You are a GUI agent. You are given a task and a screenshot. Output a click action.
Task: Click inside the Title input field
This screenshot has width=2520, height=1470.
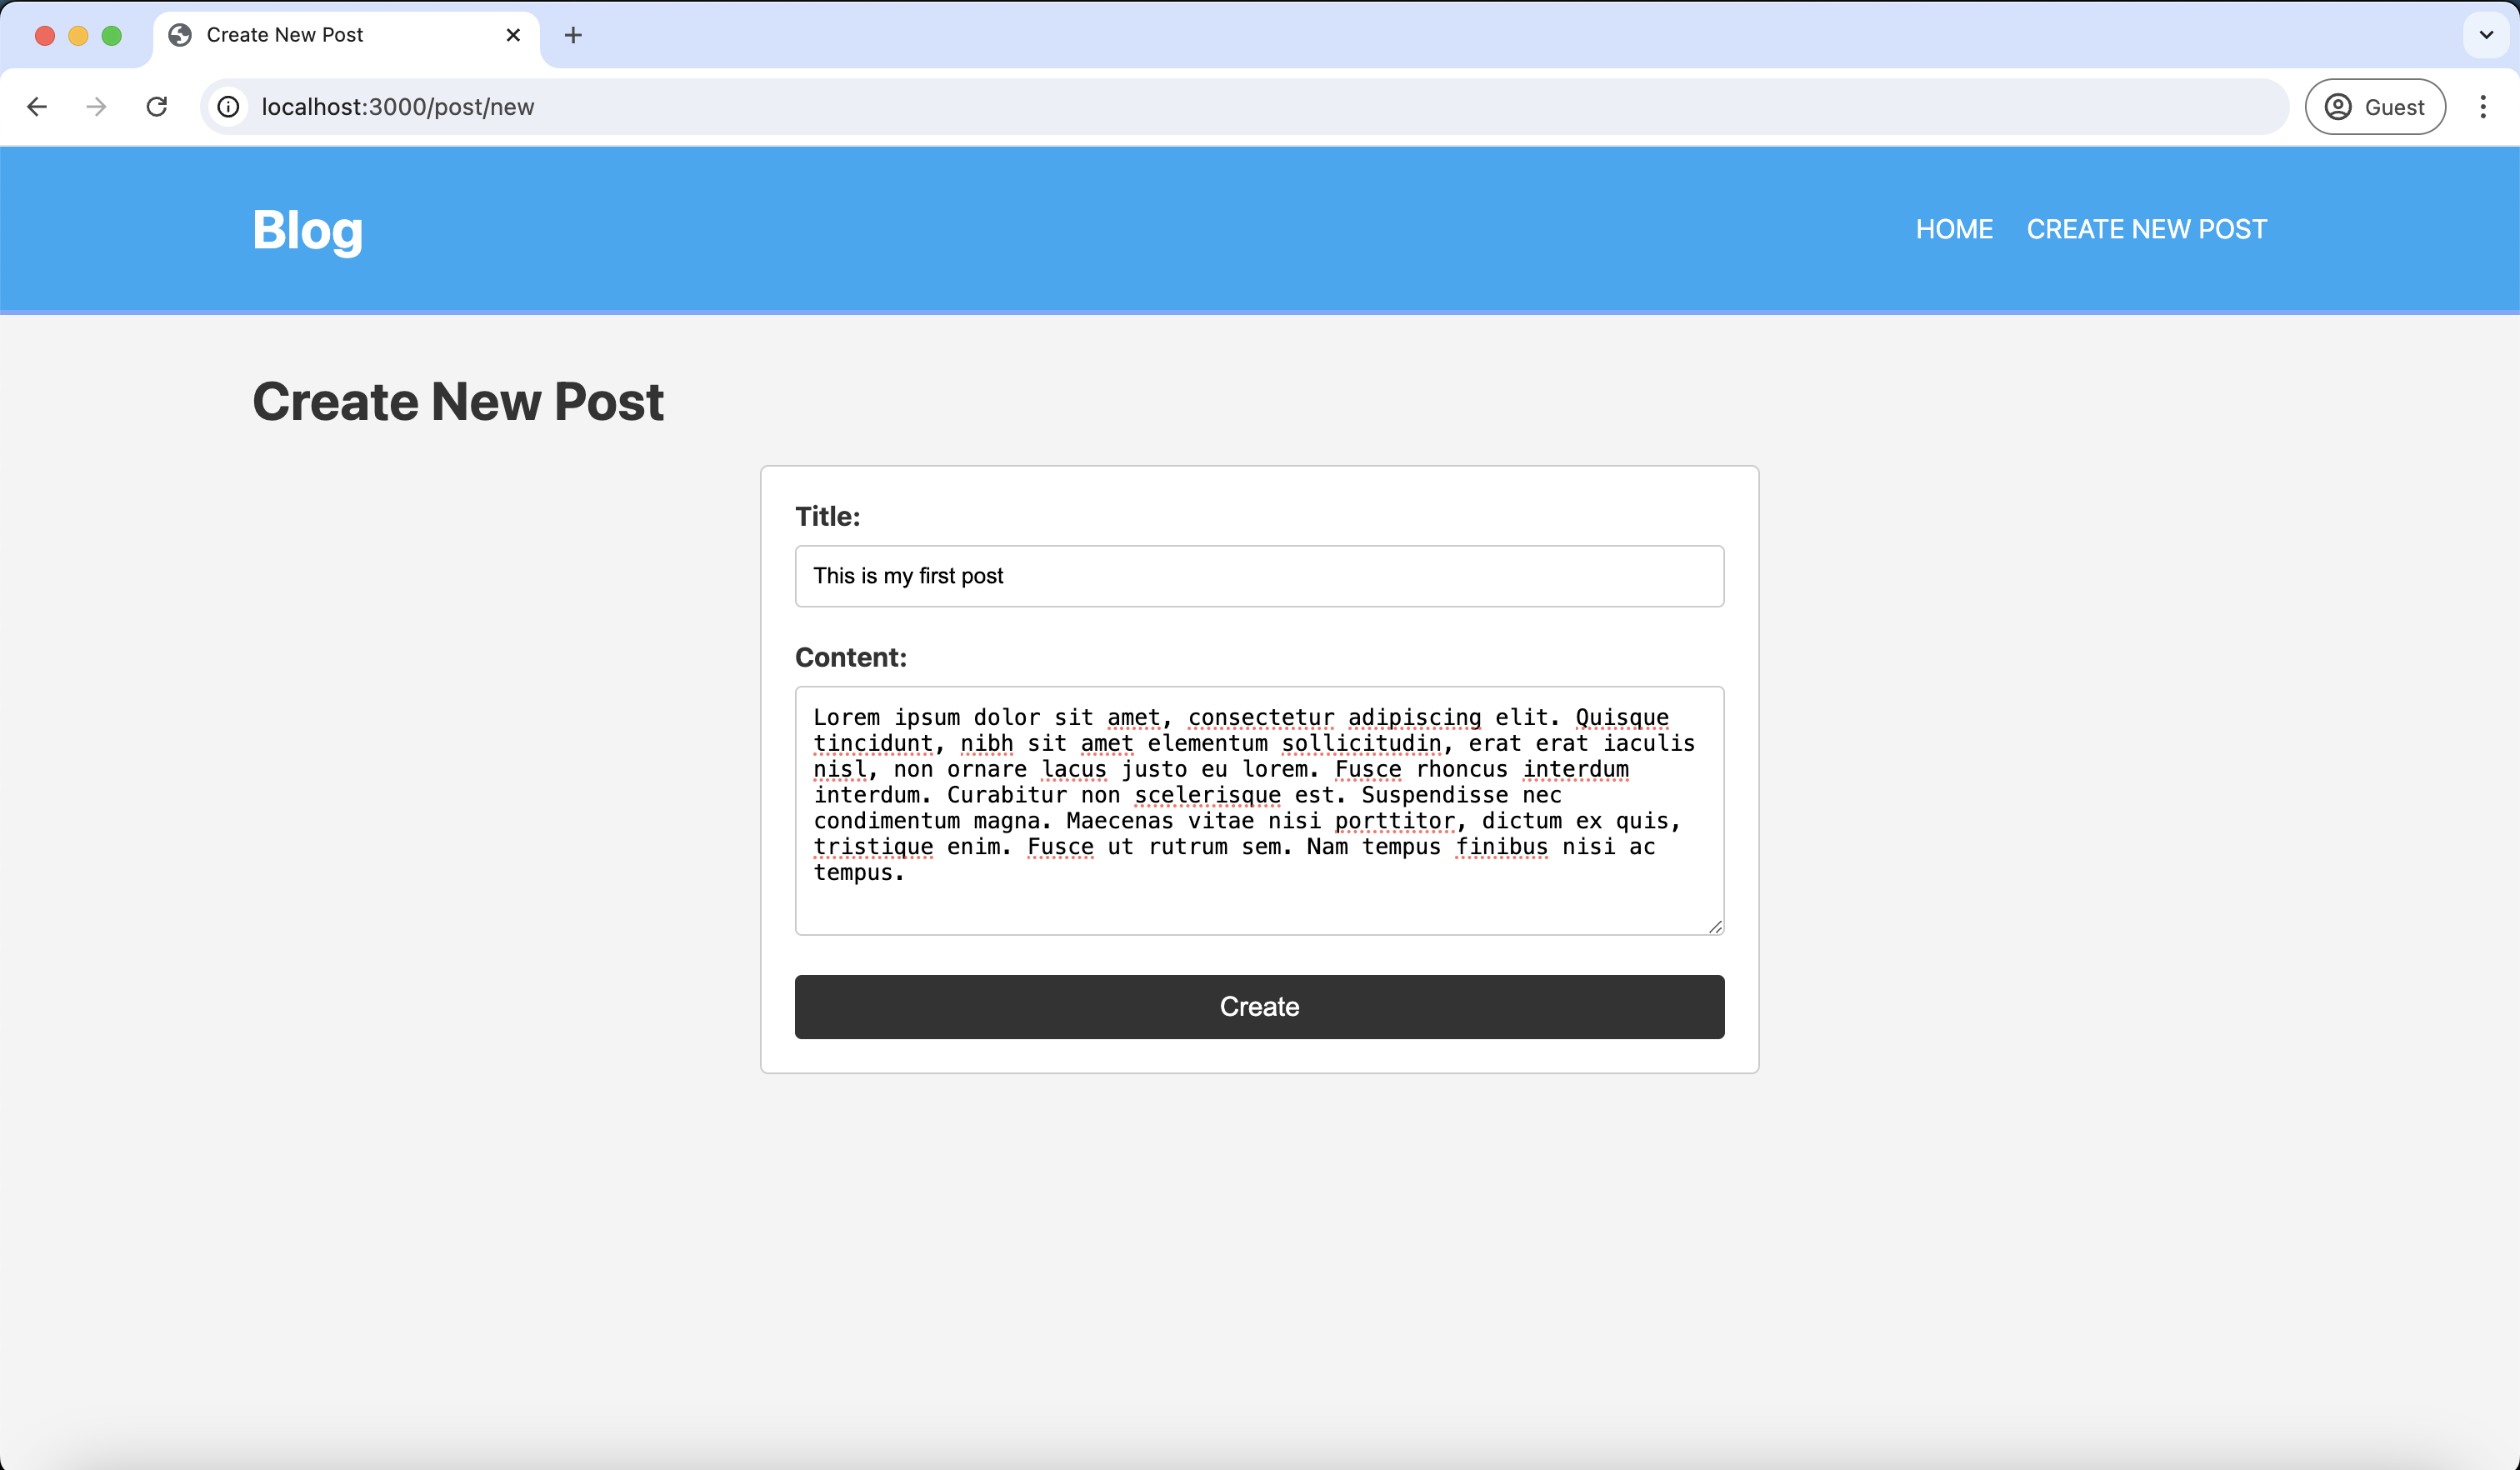click(x=1259, y=576)
